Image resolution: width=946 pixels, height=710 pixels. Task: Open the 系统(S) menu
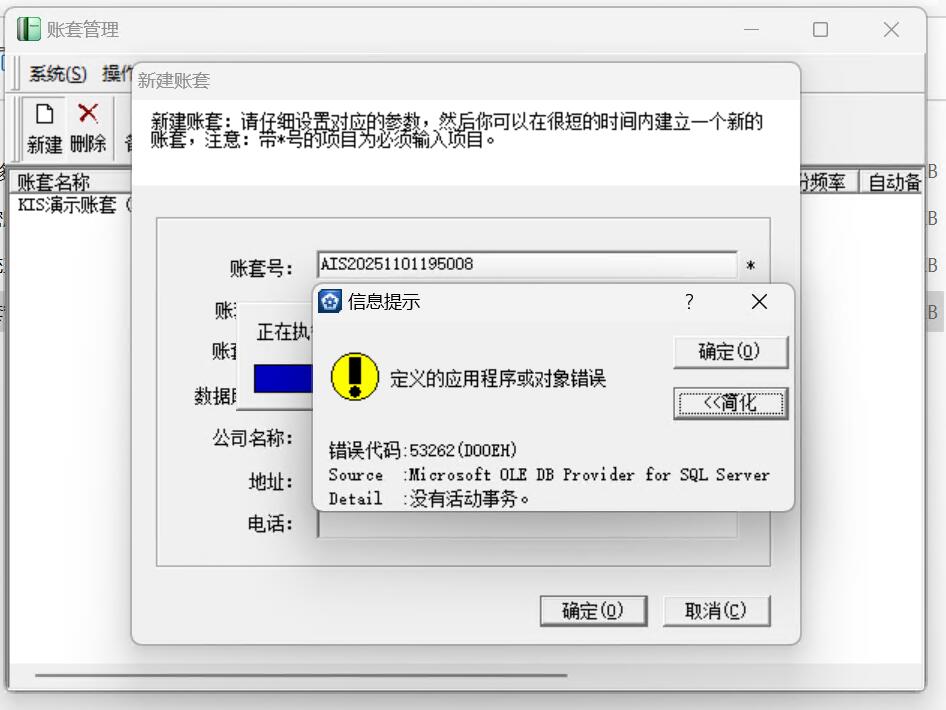(58, 74)
